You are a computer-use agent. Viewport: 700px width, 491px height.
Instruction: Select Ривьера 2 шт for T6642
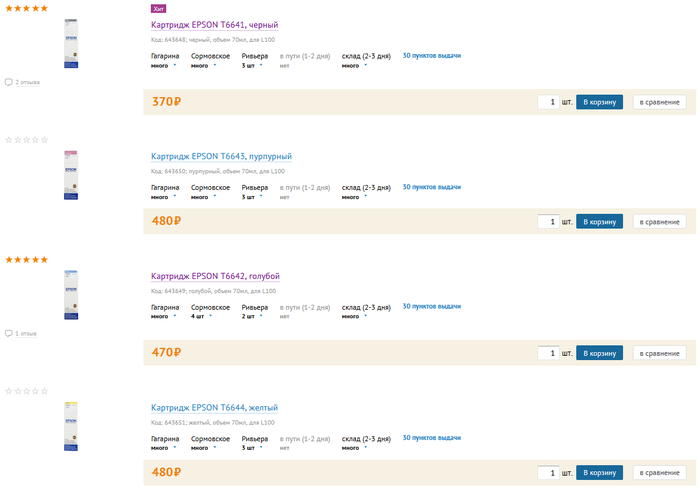click(x=254, y=312)
